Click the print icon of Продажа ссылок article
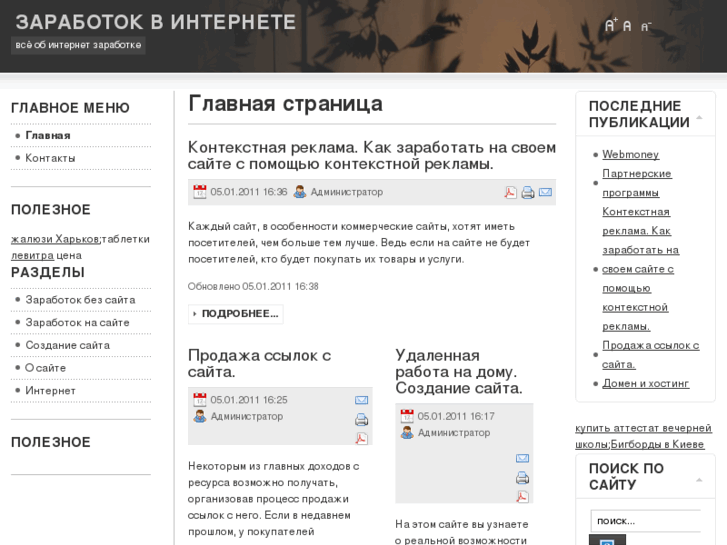 click(361, 419)
